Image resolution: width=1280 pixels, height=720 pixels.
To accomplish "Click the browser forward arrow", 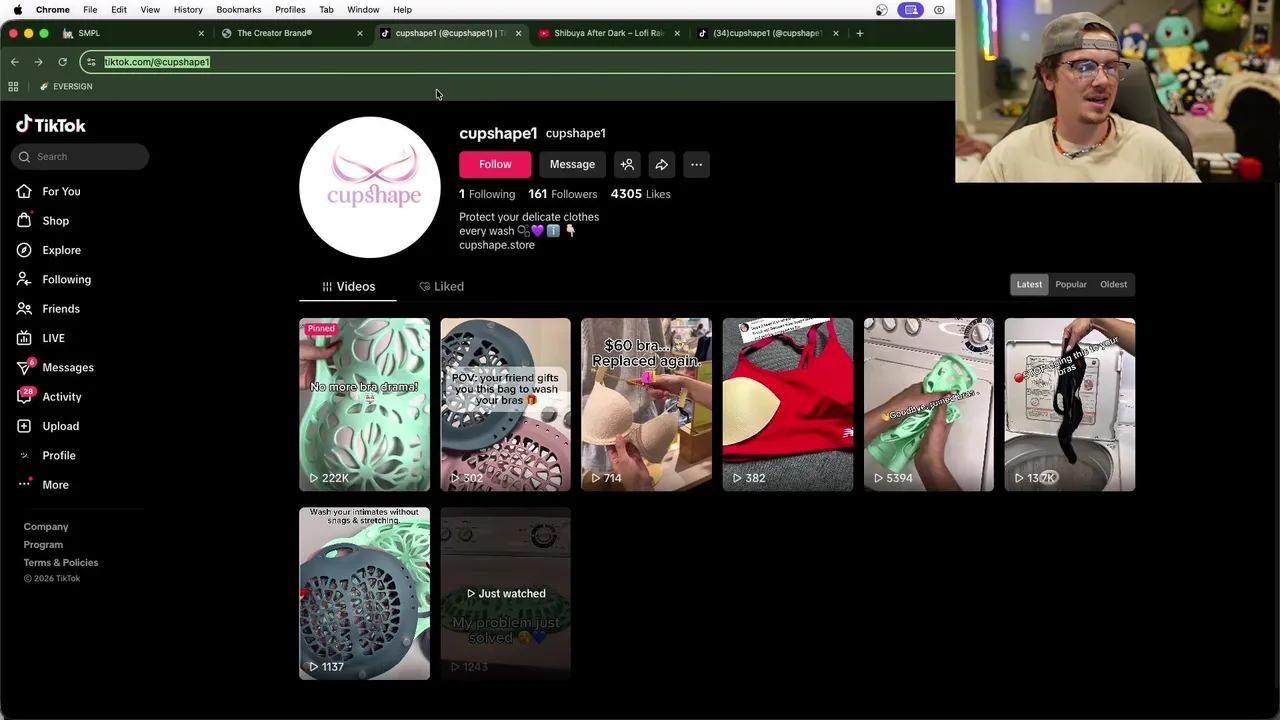I will 38,62.
